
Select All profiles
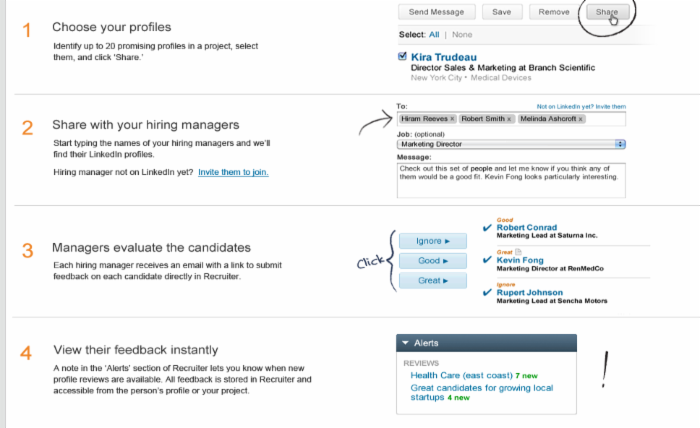click(x=434, y=35)
